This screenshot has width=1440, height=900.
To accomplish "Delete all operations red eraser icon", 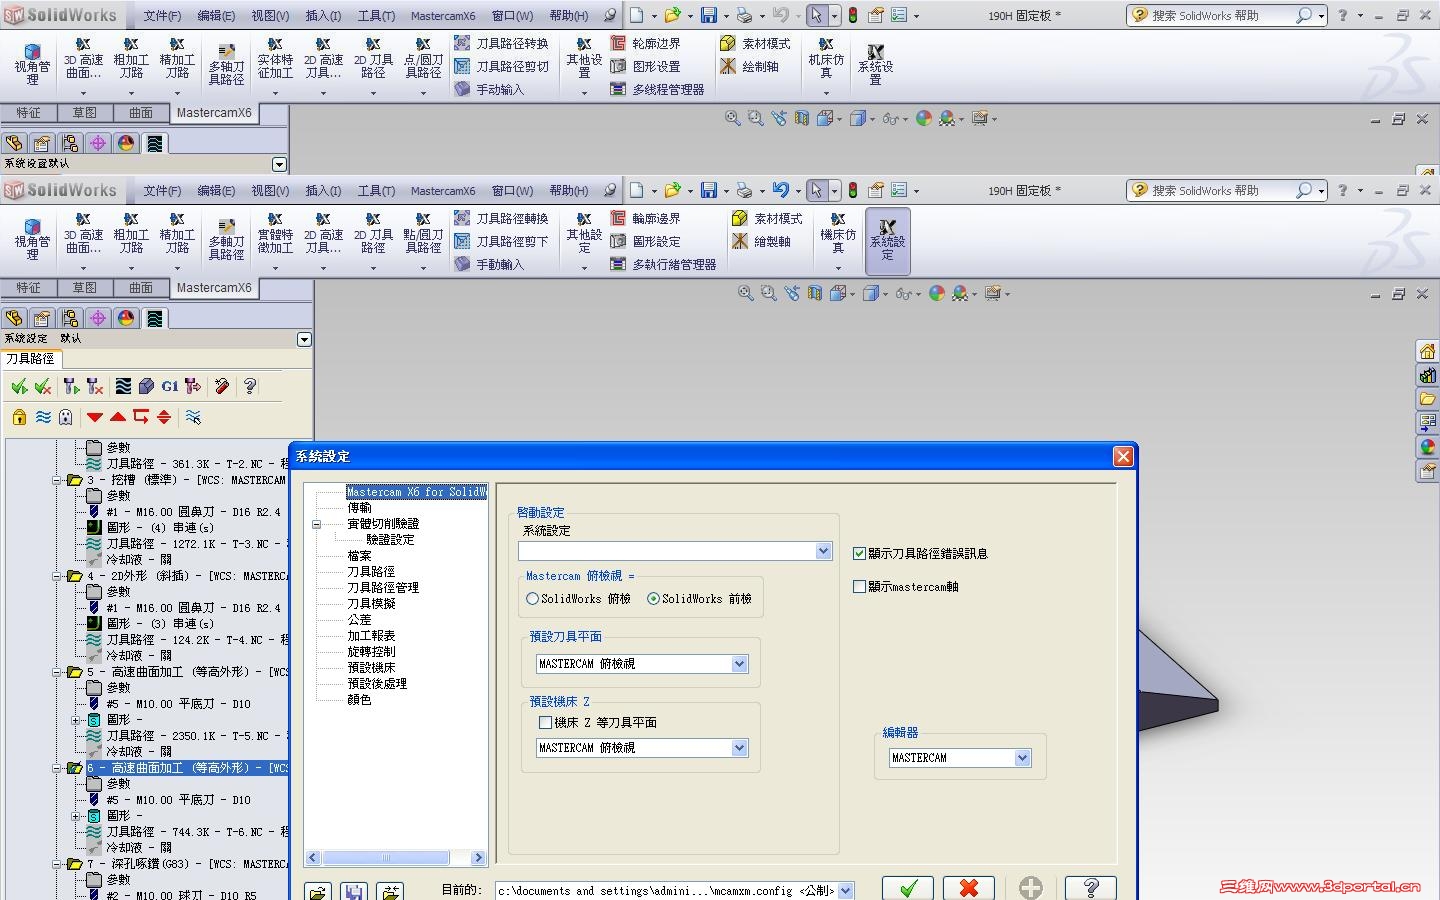I will click(x=222, y=387).
